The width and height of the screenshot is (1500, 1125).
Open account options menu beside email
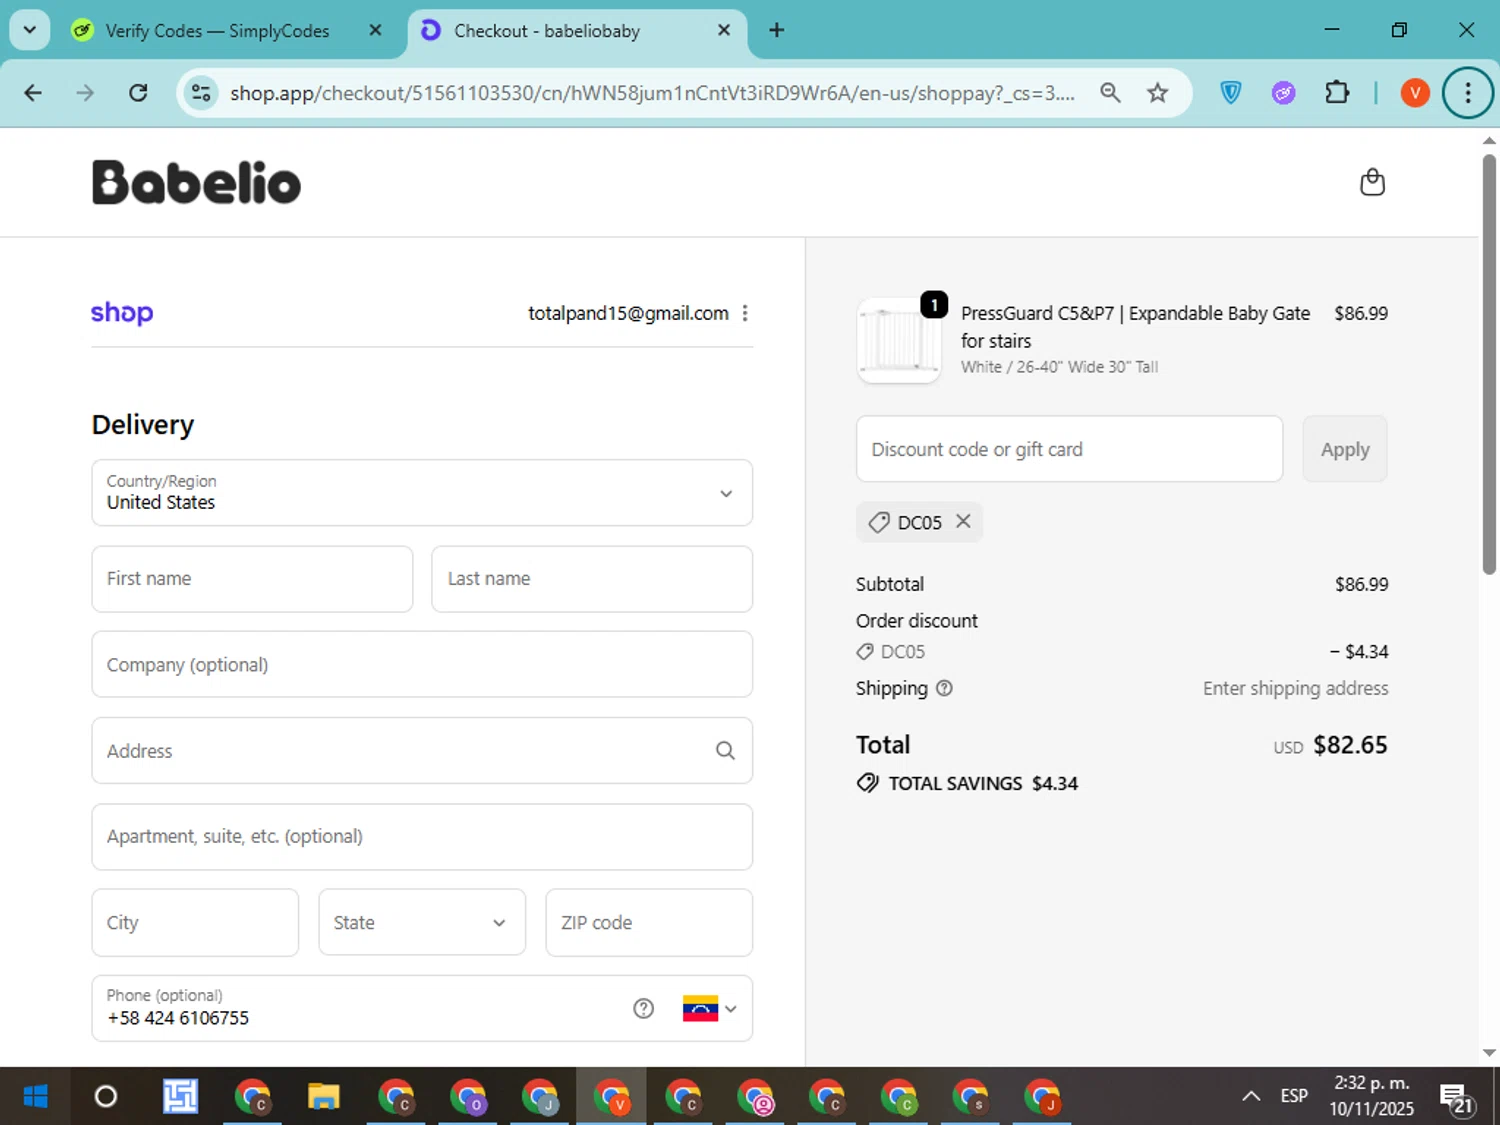pyautogui.click(x=745, y=313)
